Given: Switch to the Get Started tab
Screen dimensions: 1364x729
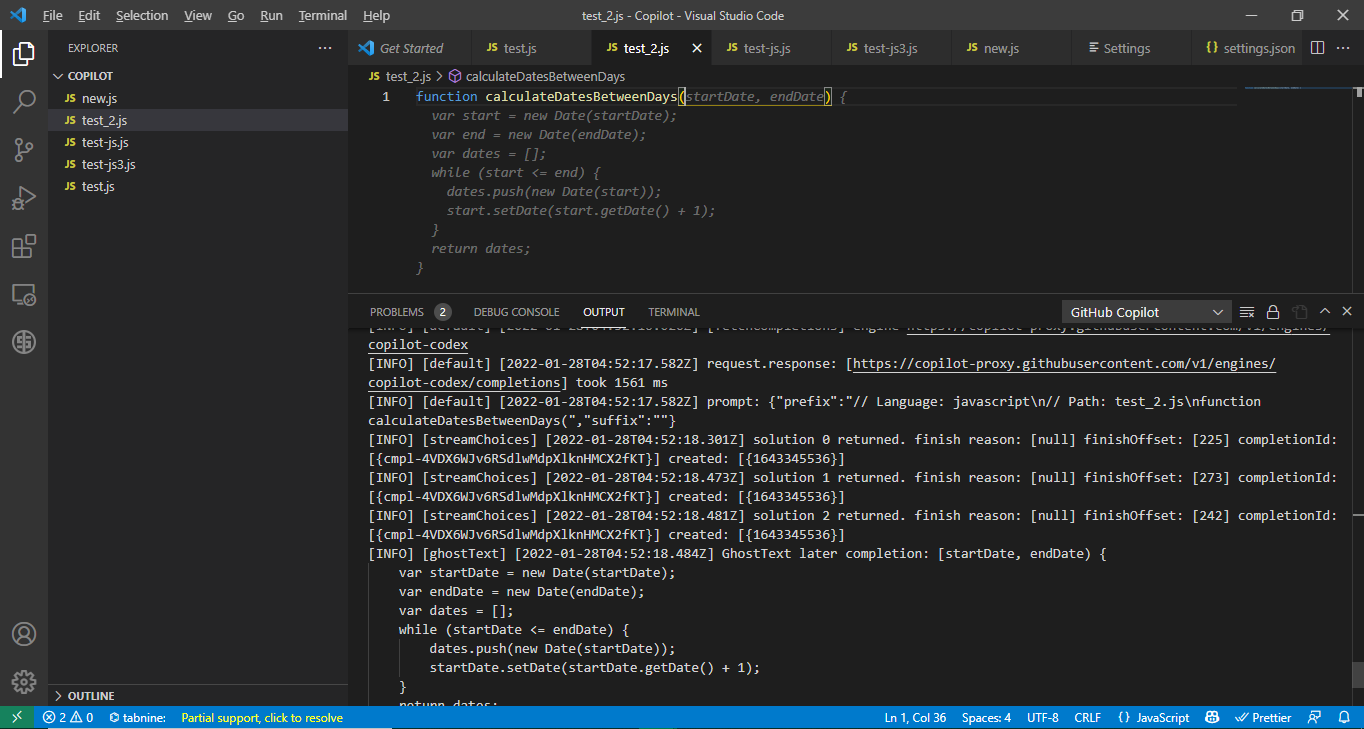Looking at the screenshot, I should [x=409, y=48].
